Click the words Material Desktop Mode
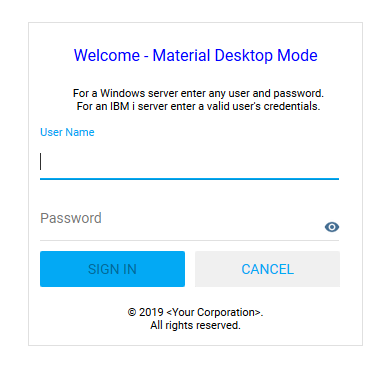Image resolution: width=391 pixels, height=370 pixels. (235, 55)
